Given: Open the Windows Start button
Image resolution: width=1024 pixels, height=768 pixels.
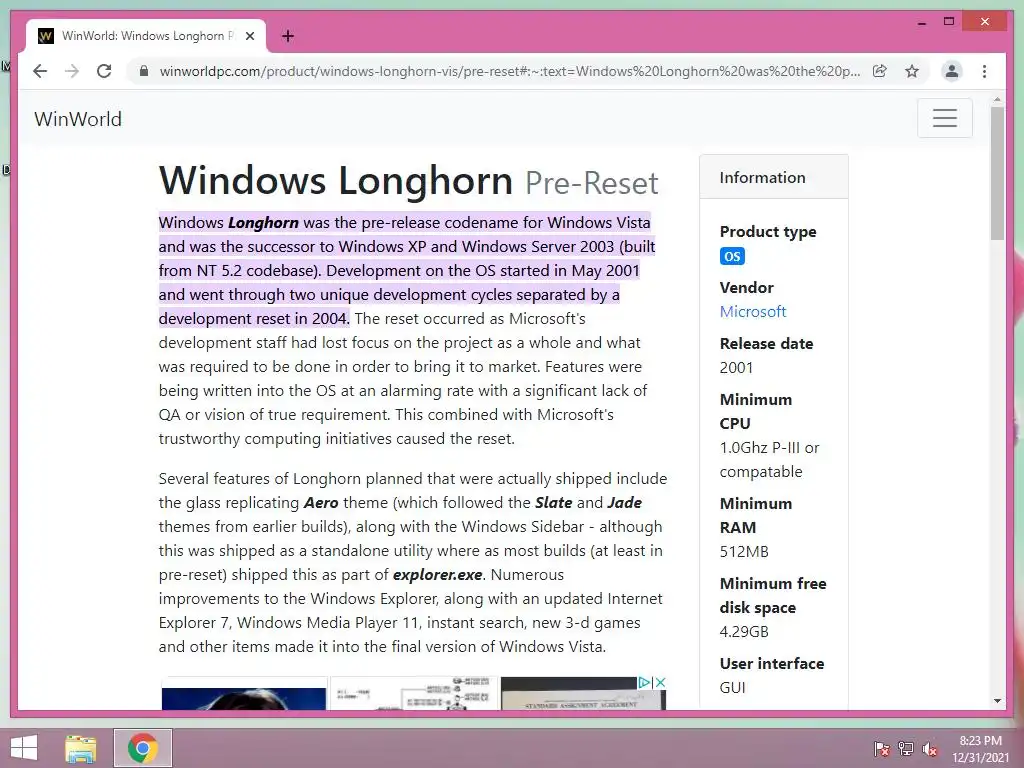Looking at the screenshot, I should [x=24, y=748].
